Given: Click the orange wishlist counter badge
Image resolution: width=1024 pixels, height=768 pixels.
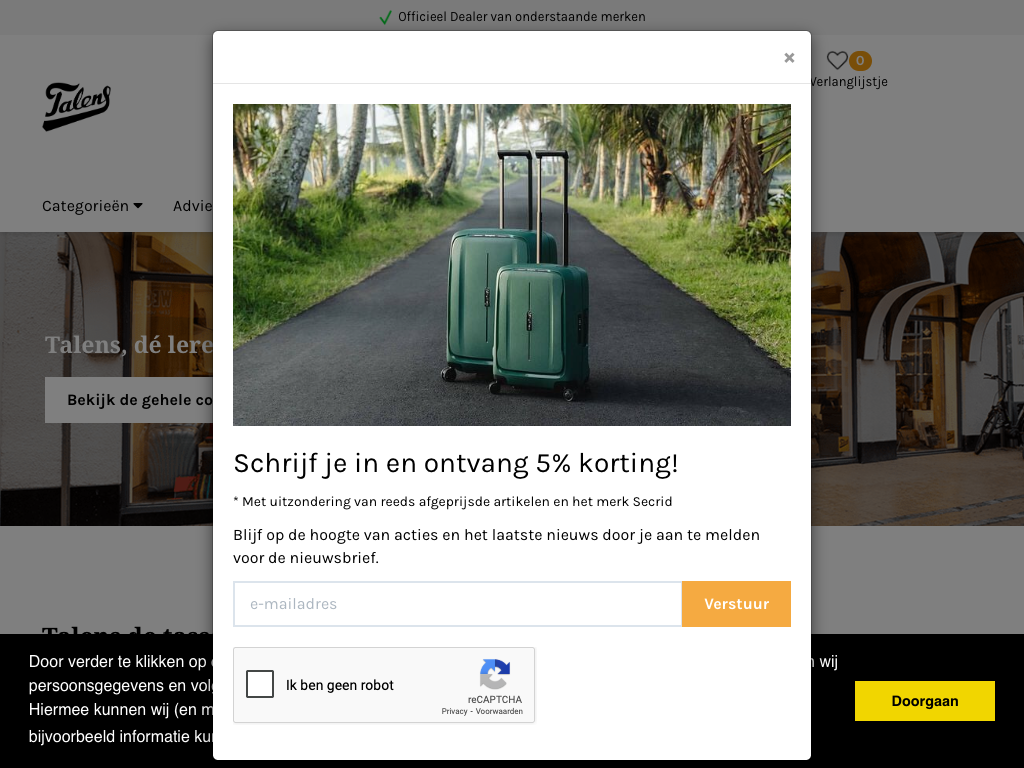Looking at the screenshot, I should (x=860, y=61).
